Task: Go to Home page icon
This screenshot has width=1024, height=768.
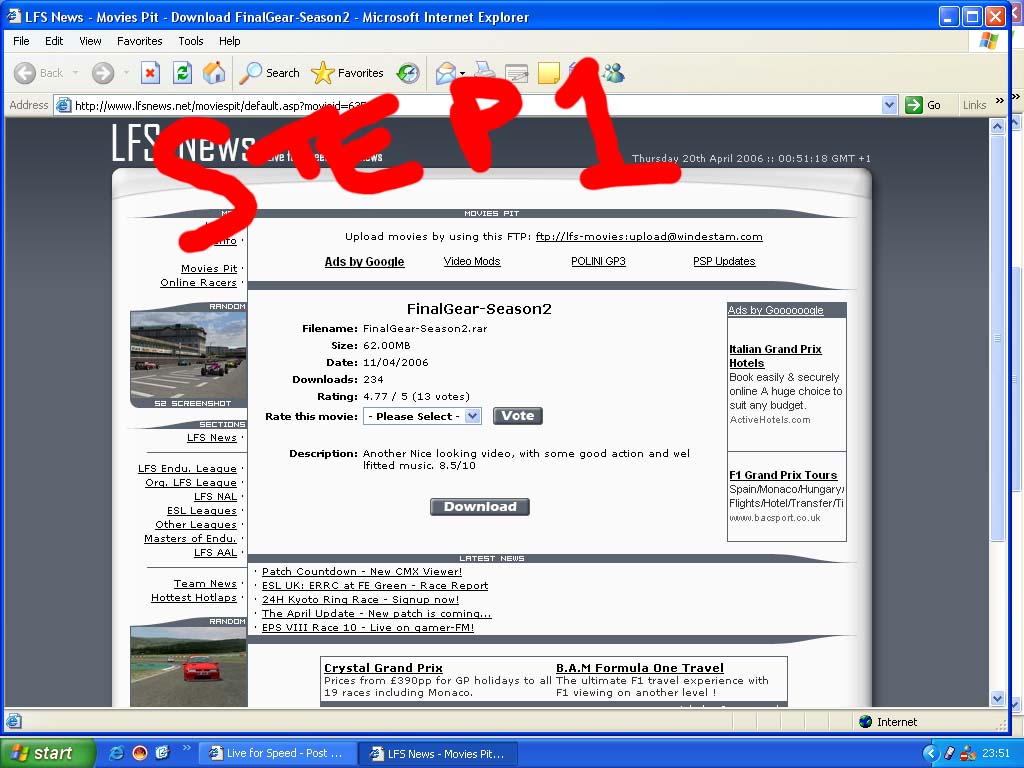Action: coord(214,73)
